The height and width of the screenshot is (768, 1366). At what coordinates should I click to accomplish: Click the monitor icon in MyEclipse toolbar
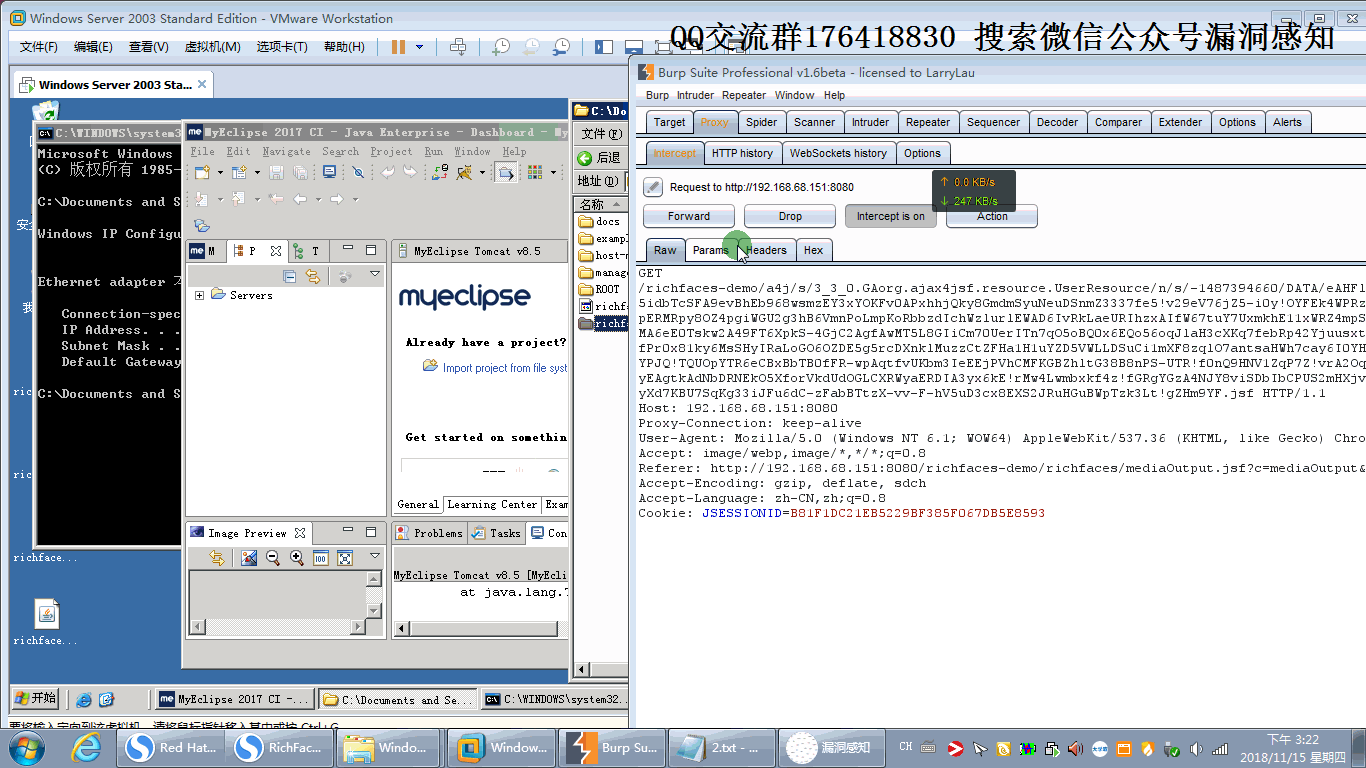(x=329, y=173)
